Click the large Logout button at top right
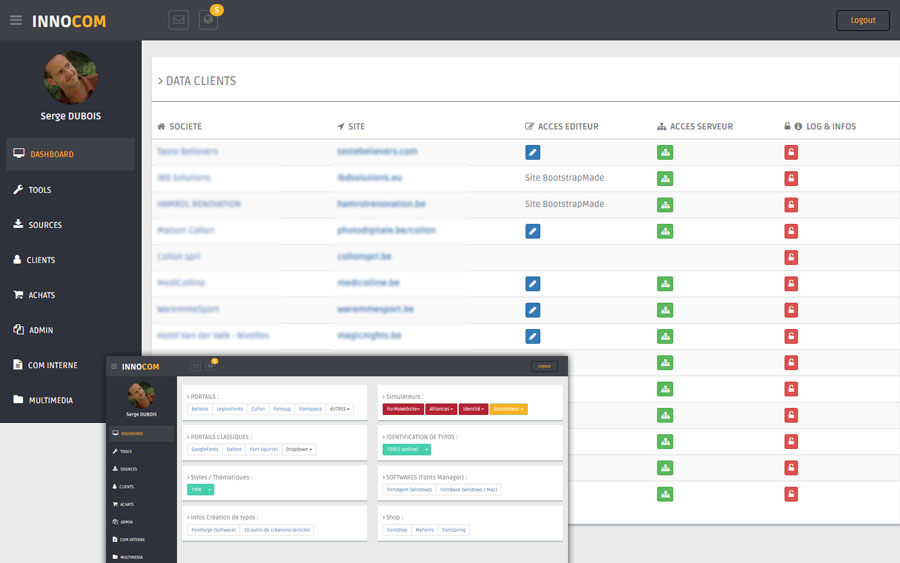Viewport: 900px width, 563px height. 862,20
